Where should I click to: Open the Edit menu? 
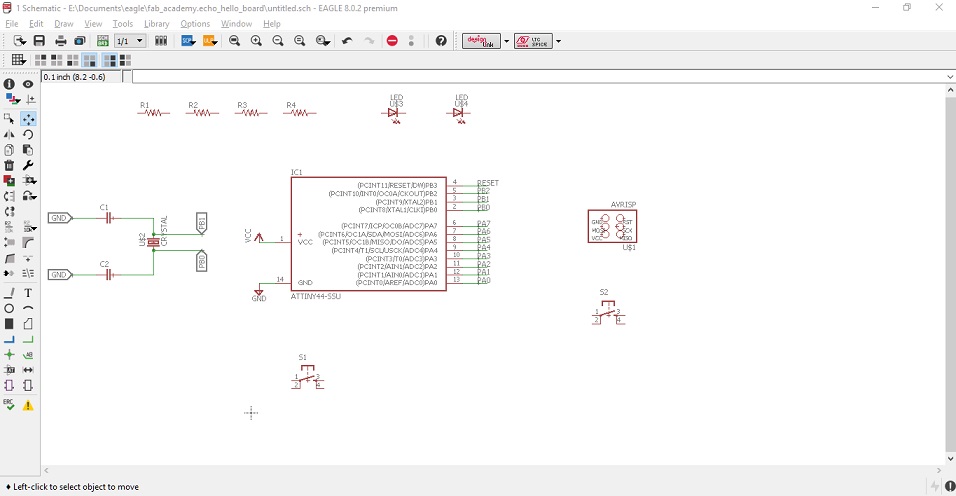(x=36, y=24)
